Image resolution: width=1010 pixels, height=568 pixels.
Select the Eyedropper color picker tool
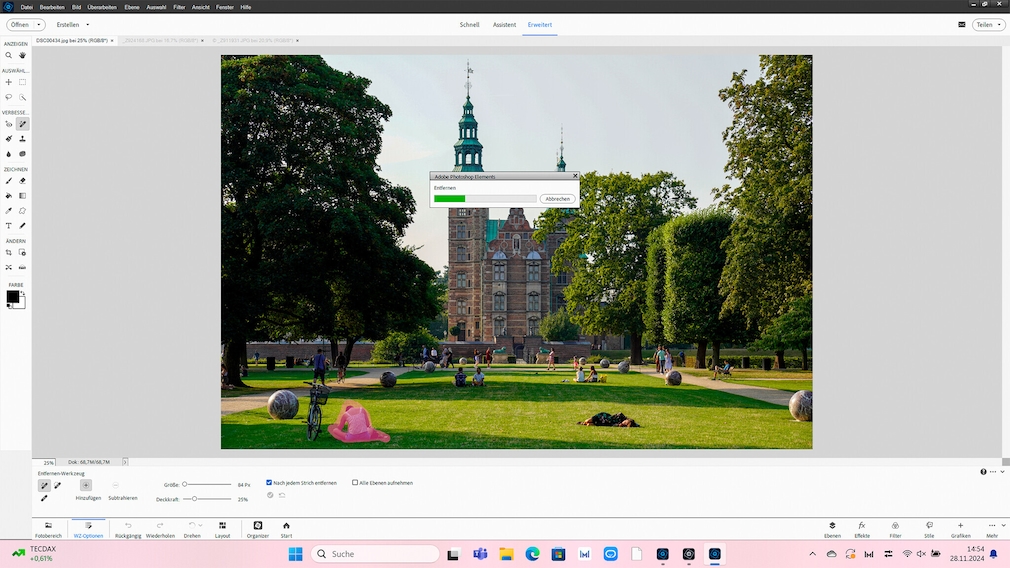8,211
